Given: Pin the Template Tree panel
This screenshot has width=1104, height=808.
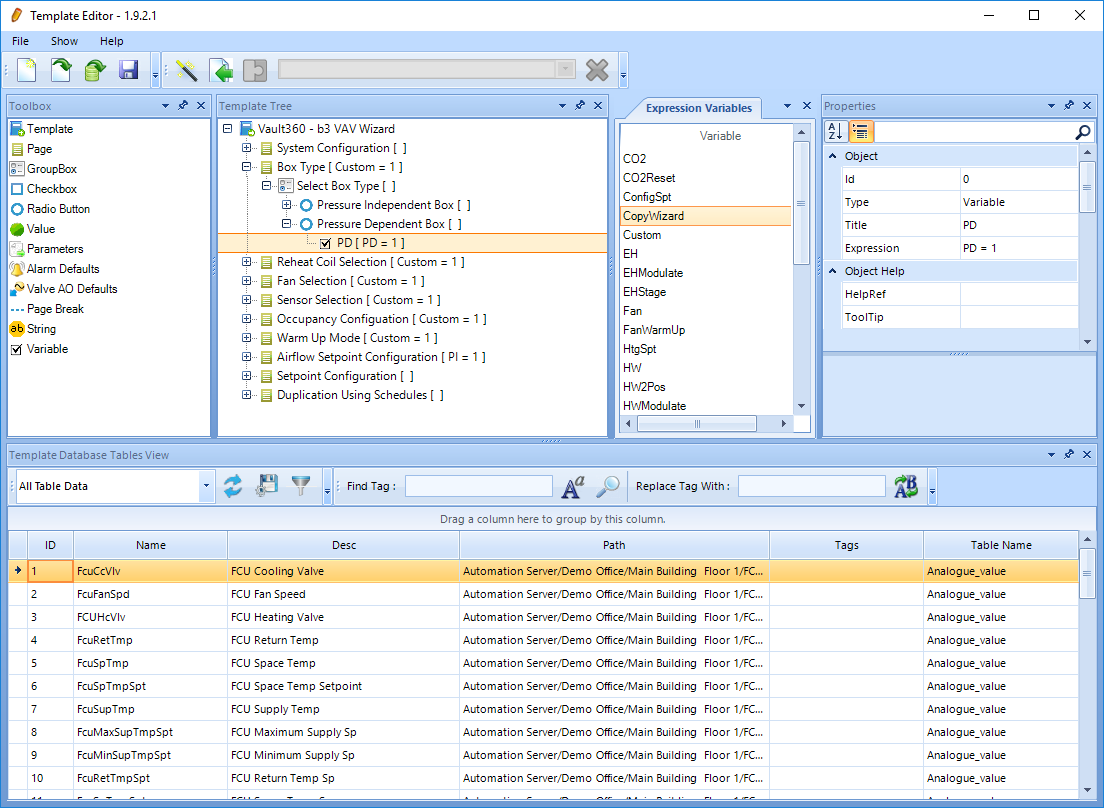Looking at the screenshot, I should (580, 106).
